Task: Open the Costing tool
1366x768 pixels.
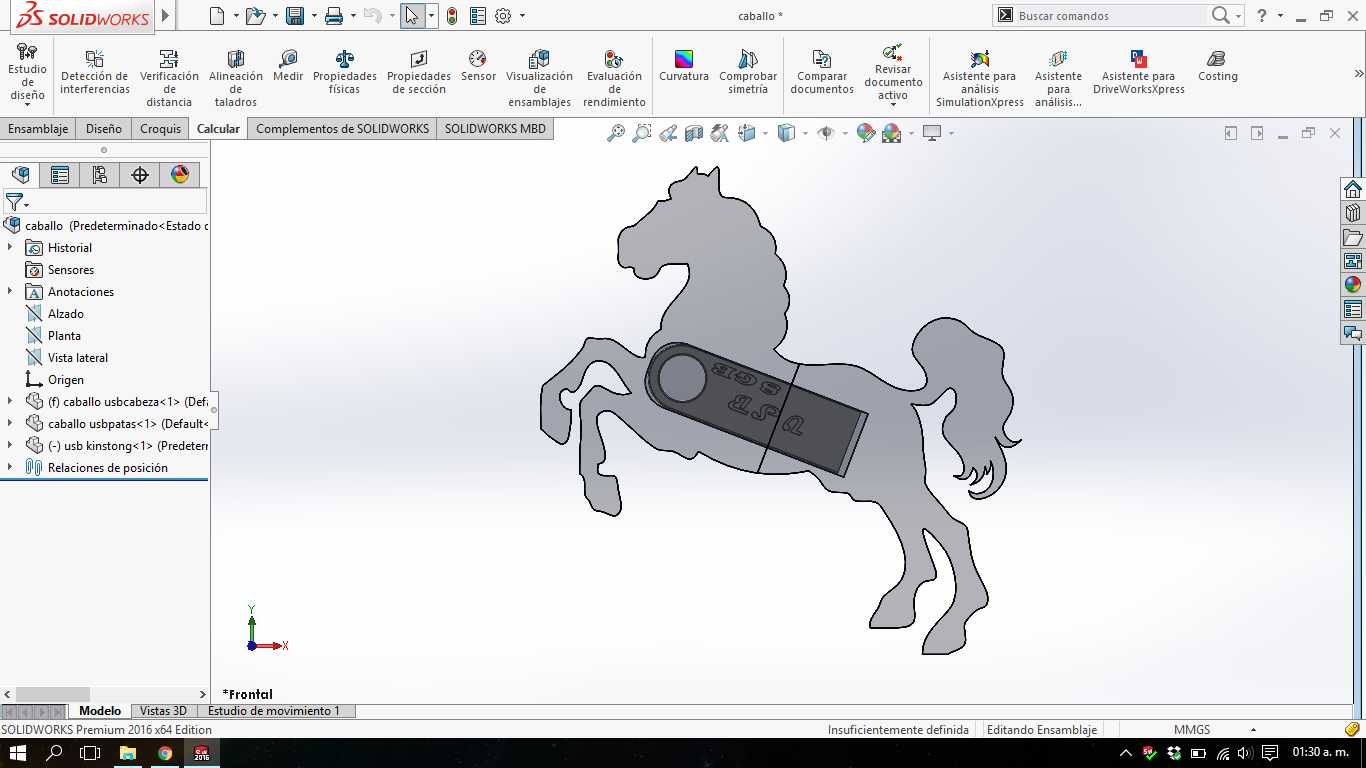Action: coord(1218,67)
